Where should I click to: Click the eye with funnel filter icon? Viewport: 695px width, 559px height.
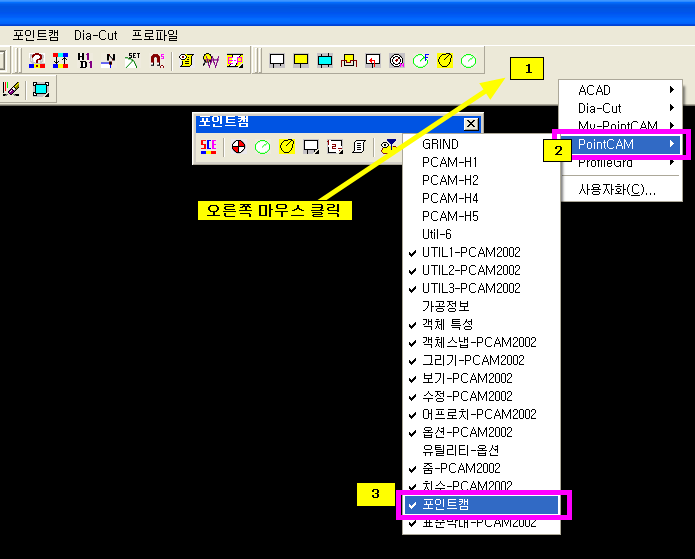click(x=388, y=146)
